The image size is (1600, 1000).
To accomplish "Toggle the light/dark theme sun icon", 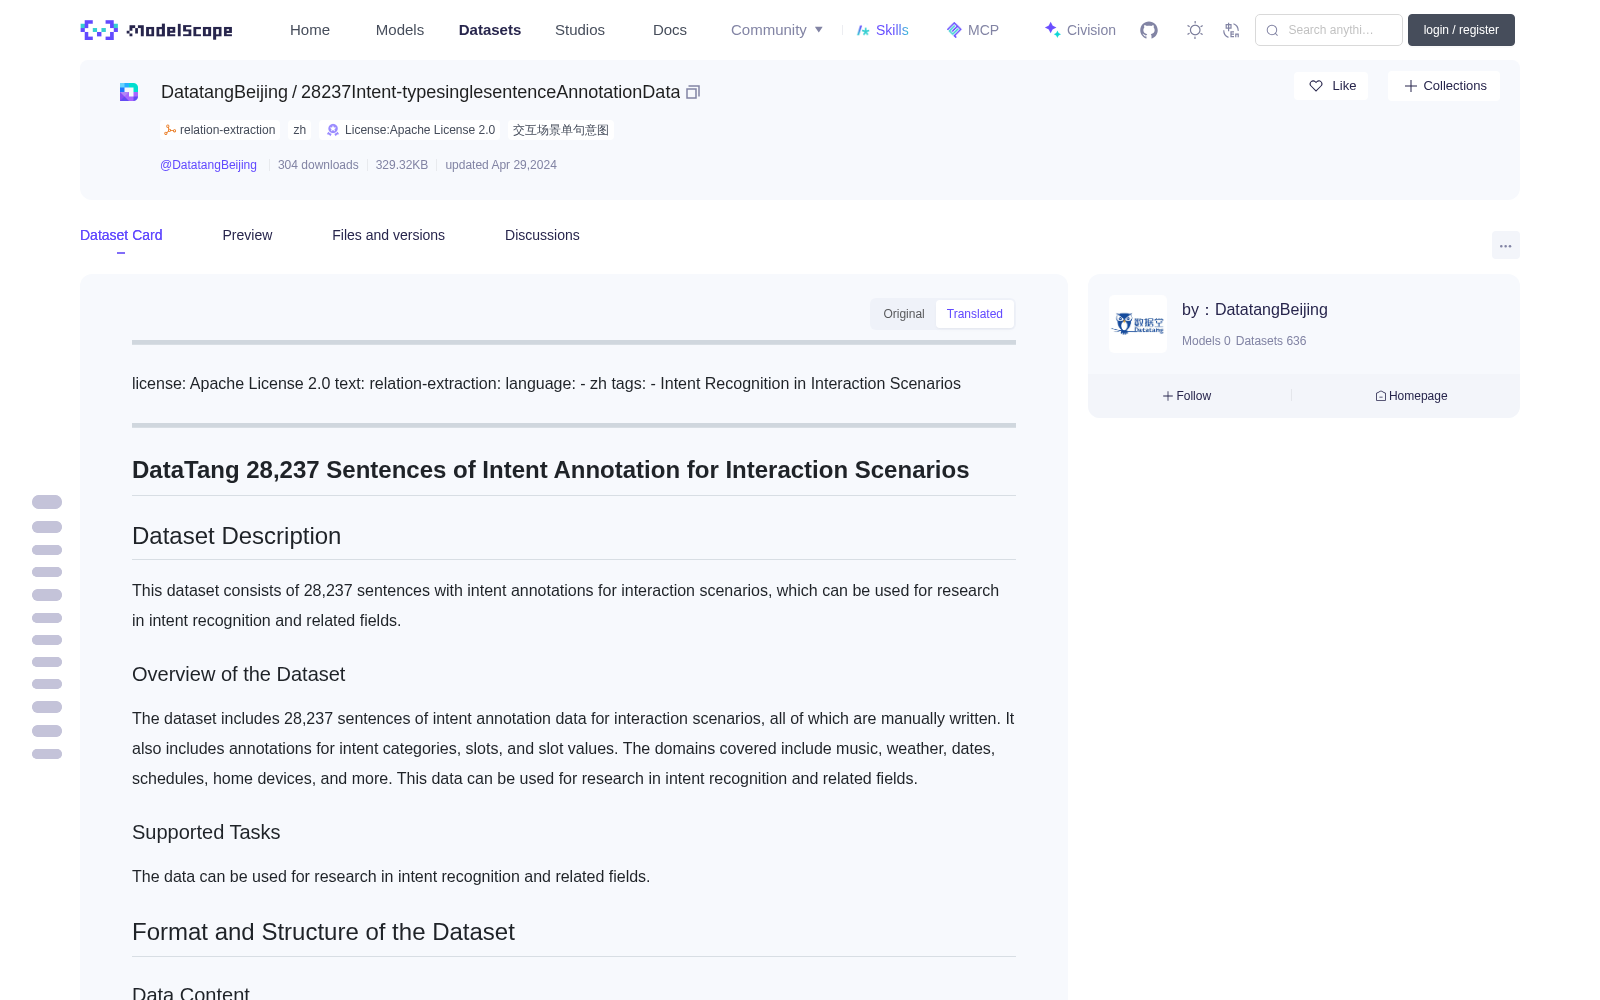I will tap(1195, 30).
